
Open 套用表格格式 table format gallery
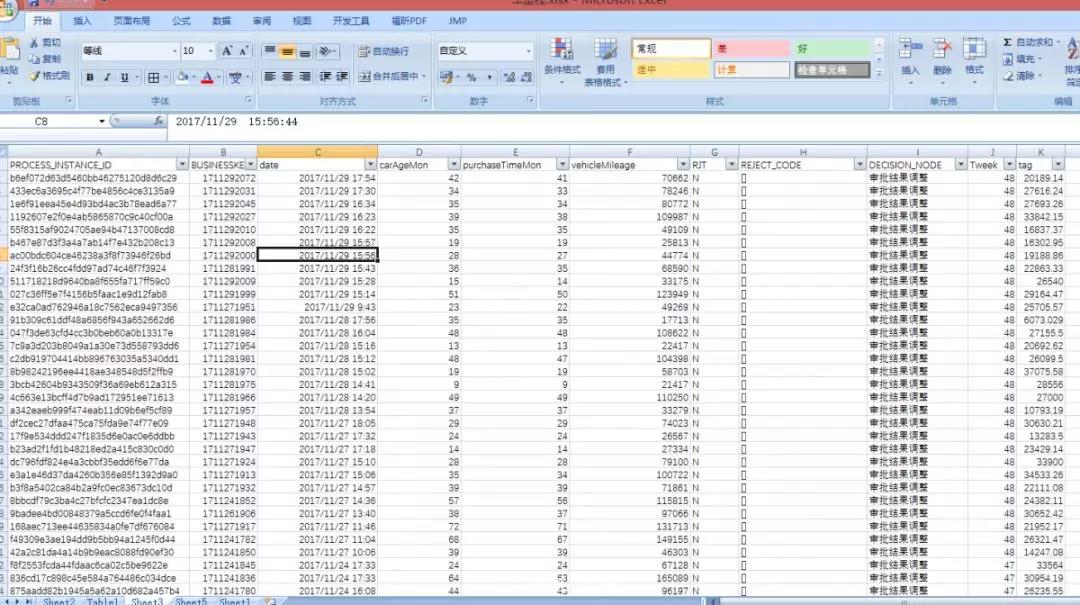(x=605, y=62)
